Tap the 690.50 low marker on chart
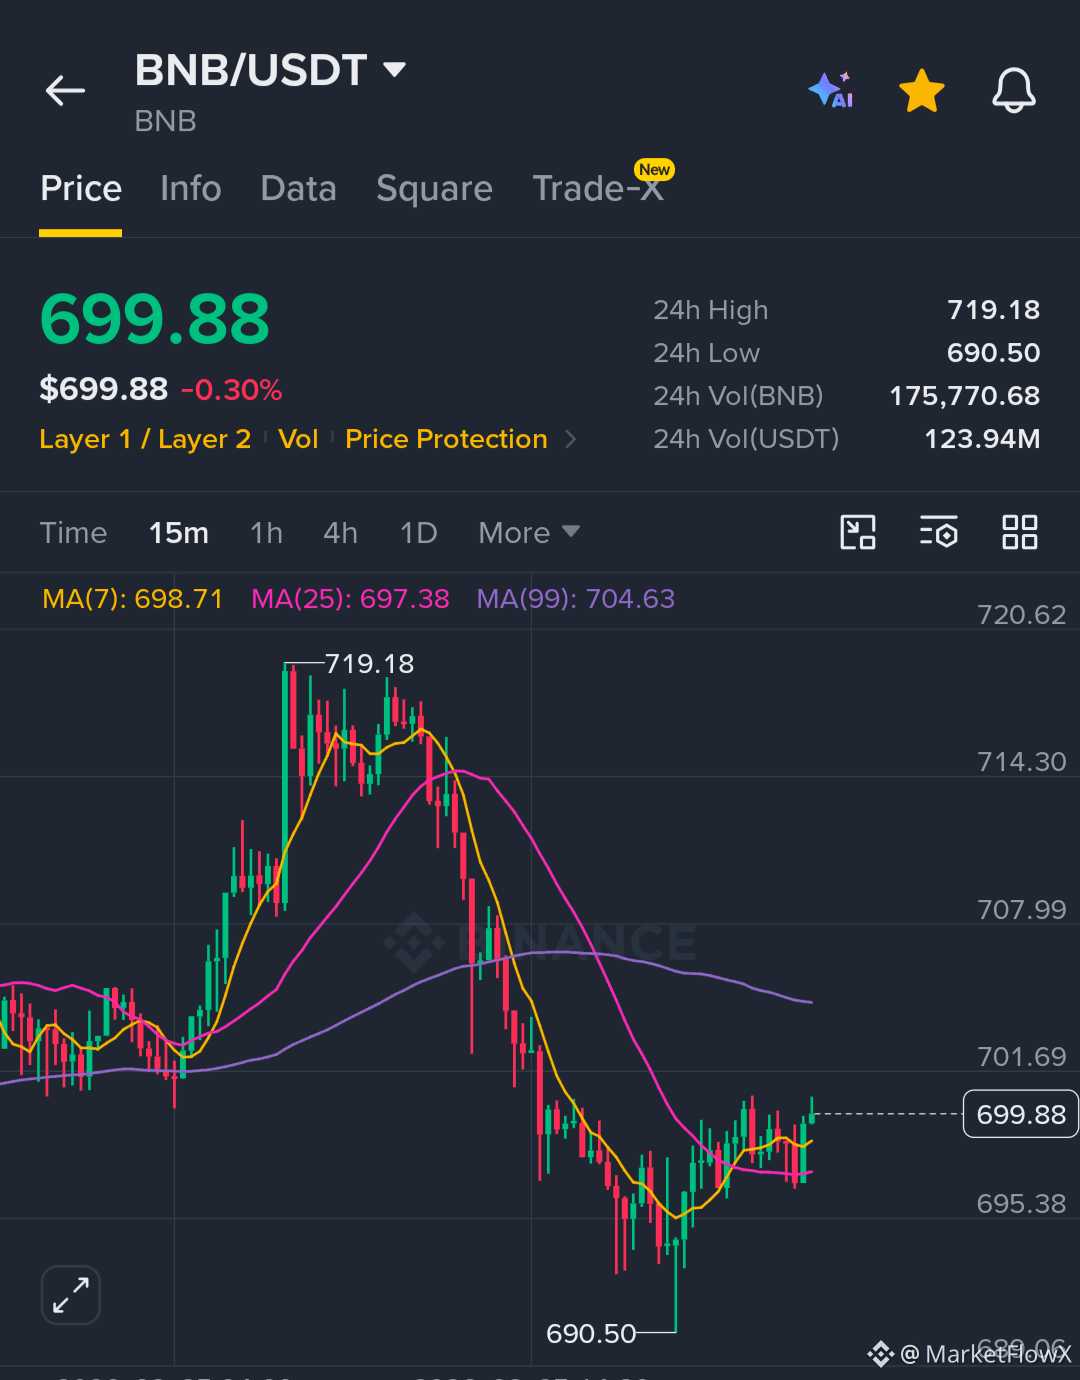Image resolution: width=1080 pixels, height=1380 pixels. tap(591, 1334)
